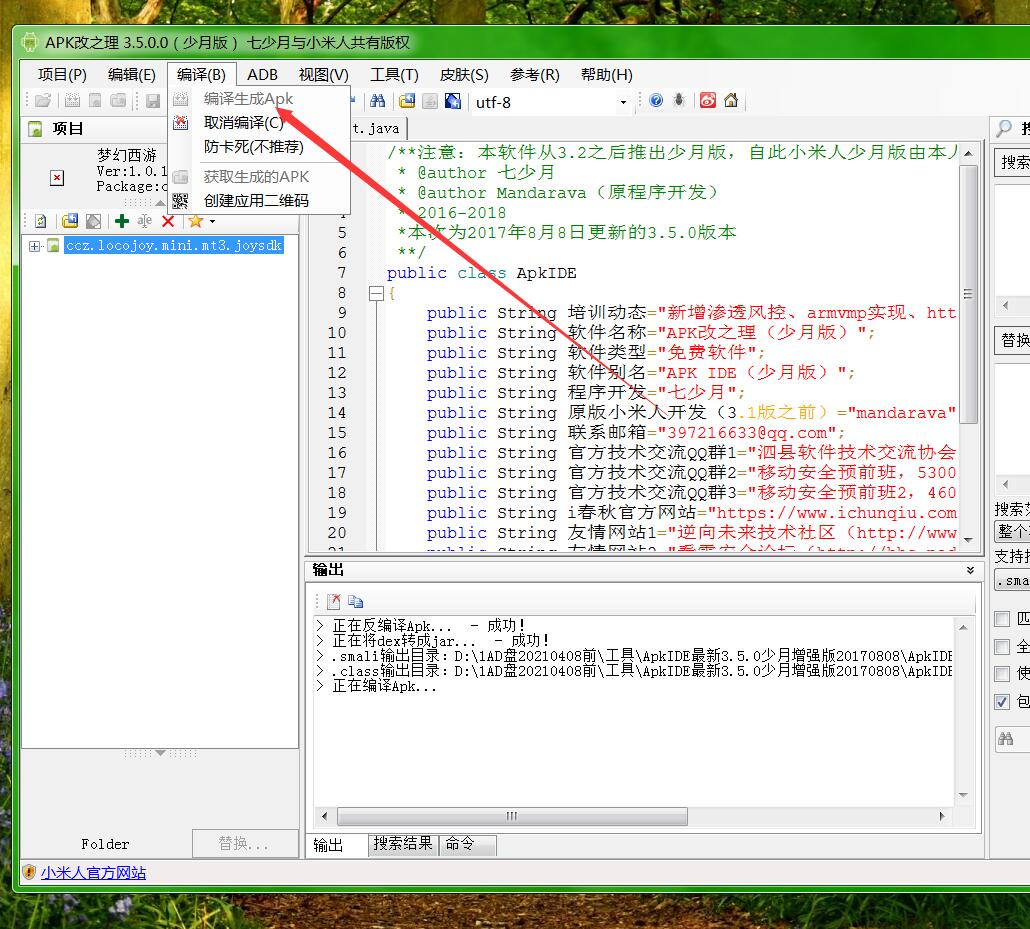The height and width of the screenshot is (929, 1030).
Task: Click the red Weibo icon
Action: pos(708,101)
